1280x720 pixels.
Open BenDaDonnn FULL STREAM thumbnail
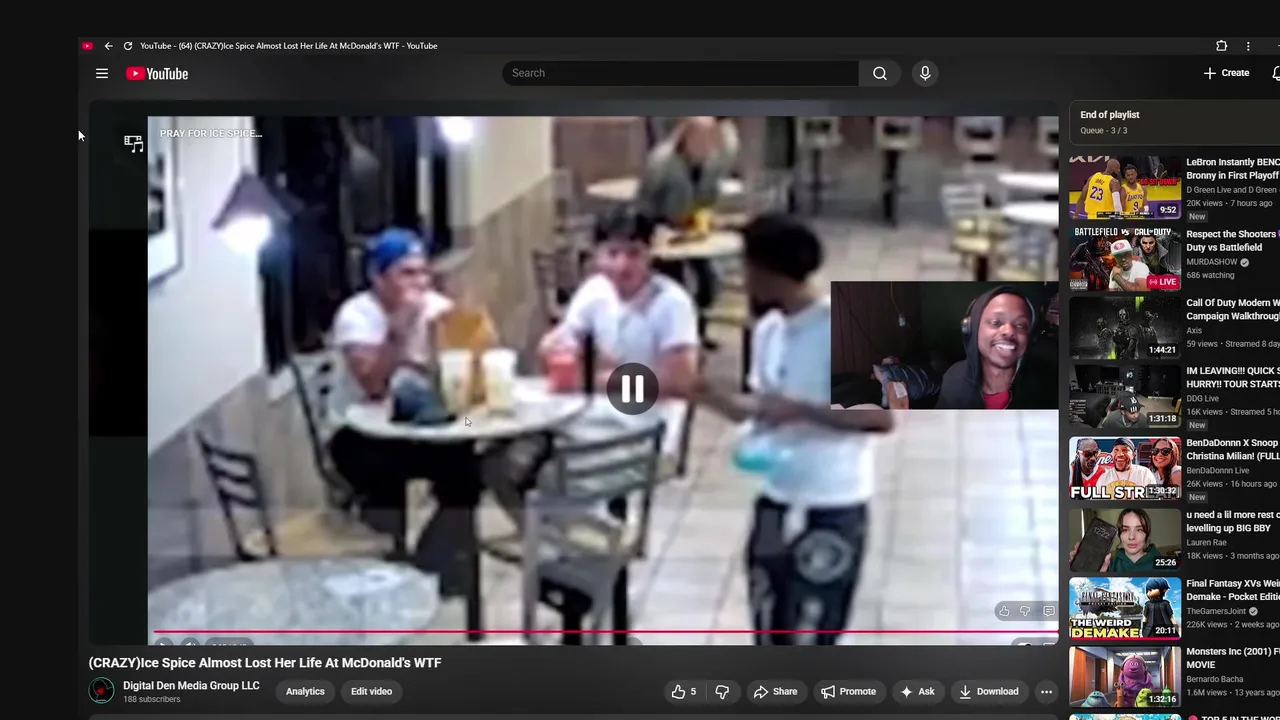click(1125, 468)
